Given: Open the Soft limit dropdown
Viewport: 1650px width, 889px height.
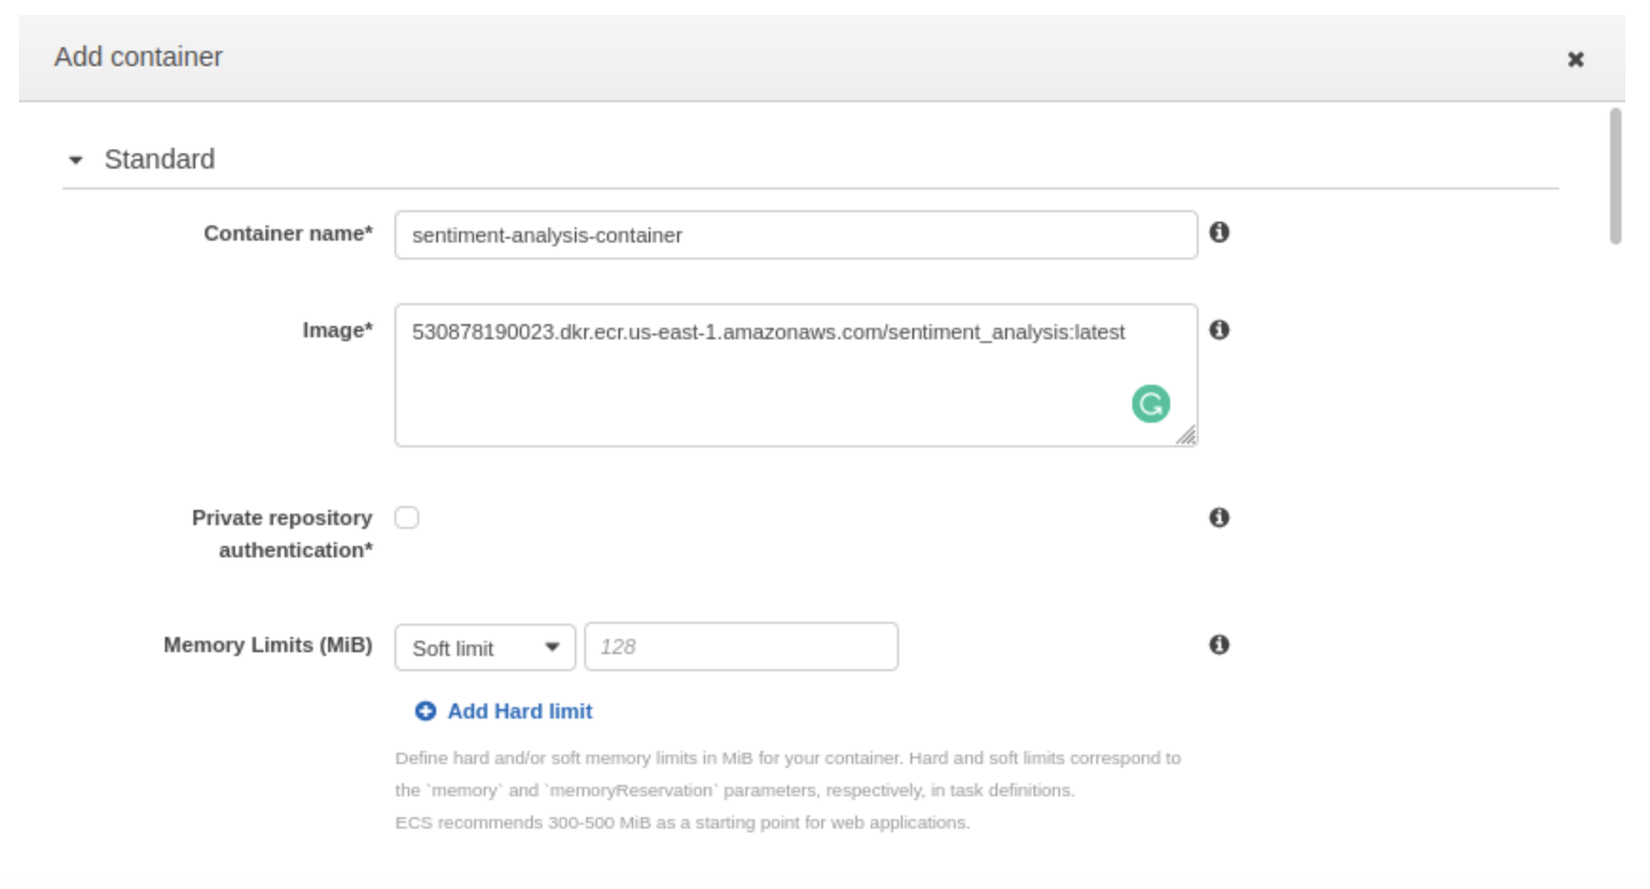Looking at the screenshot, I should tap(485, 648).
